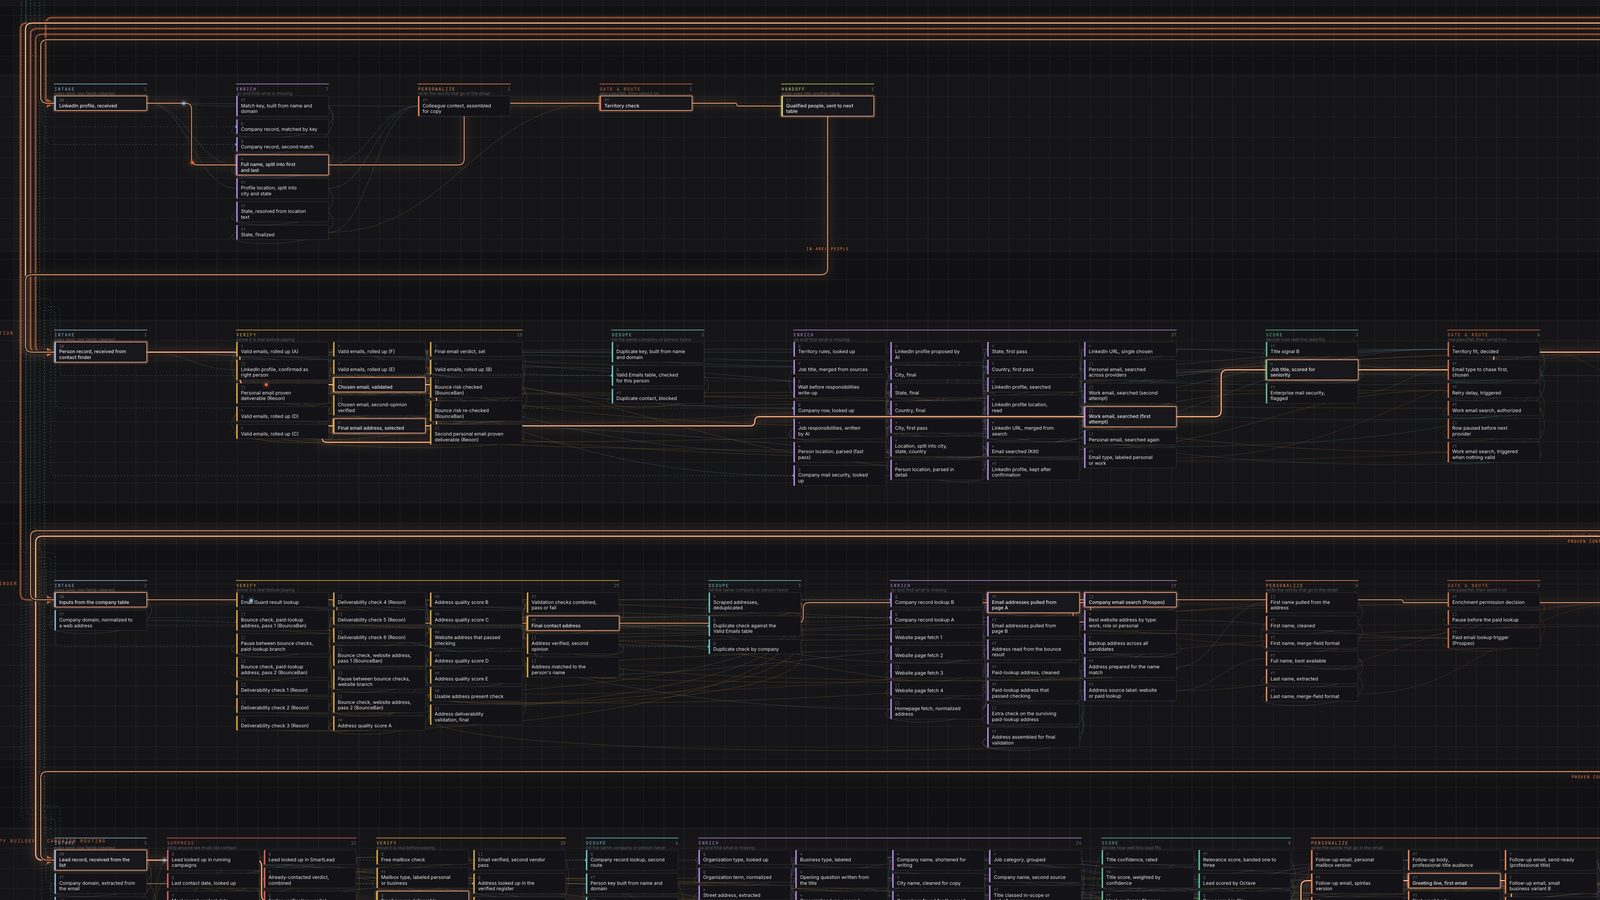This screenshot has height=900, width=1600.
Task: Select 'Duplicate check by company' node
Action: tap(756, 648)
